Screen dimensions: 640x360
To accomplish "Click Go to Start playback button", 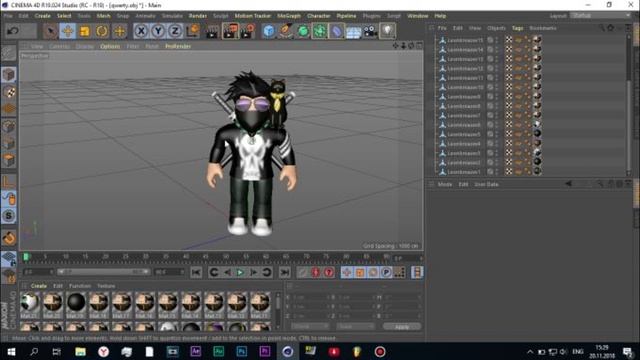I will pyautogui.click(x=196, y=272).
